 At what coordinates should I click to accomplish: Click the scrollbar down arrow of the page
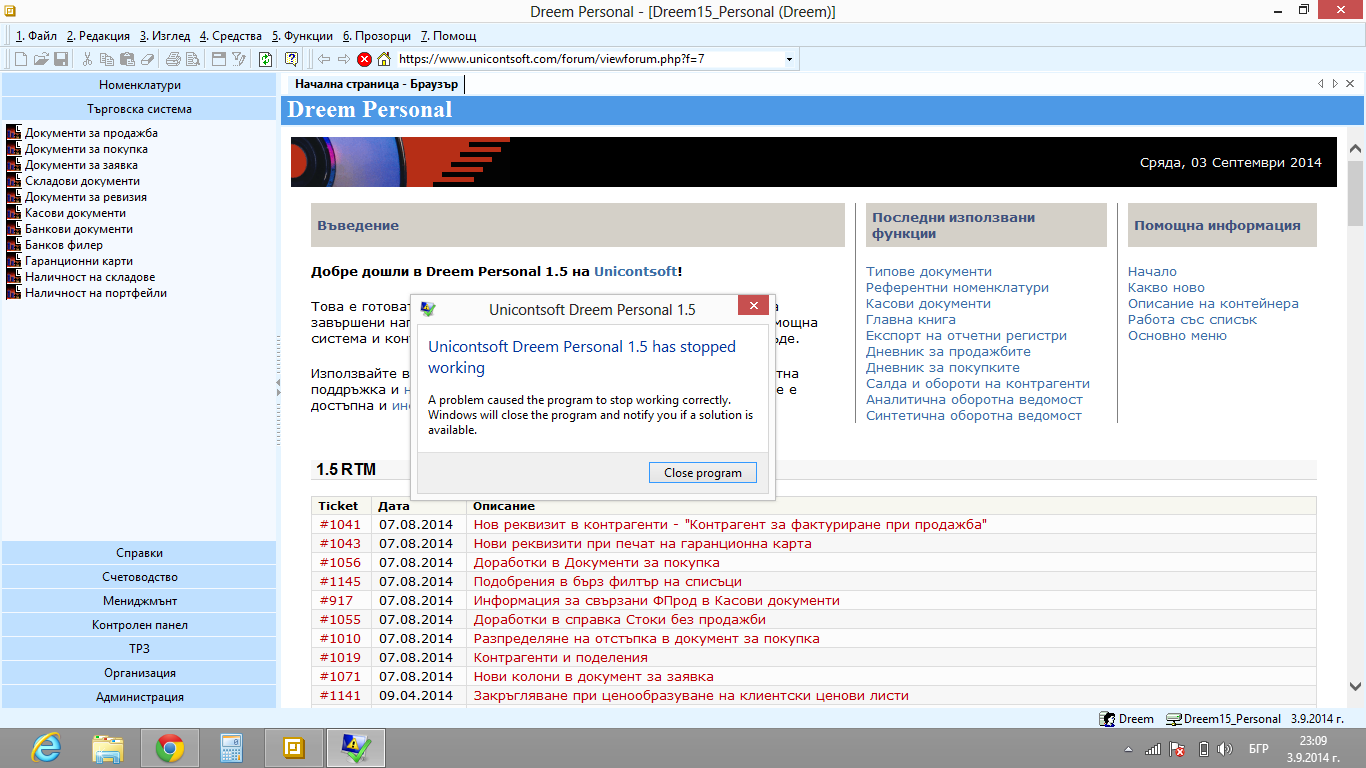(x=1356, y=686)
